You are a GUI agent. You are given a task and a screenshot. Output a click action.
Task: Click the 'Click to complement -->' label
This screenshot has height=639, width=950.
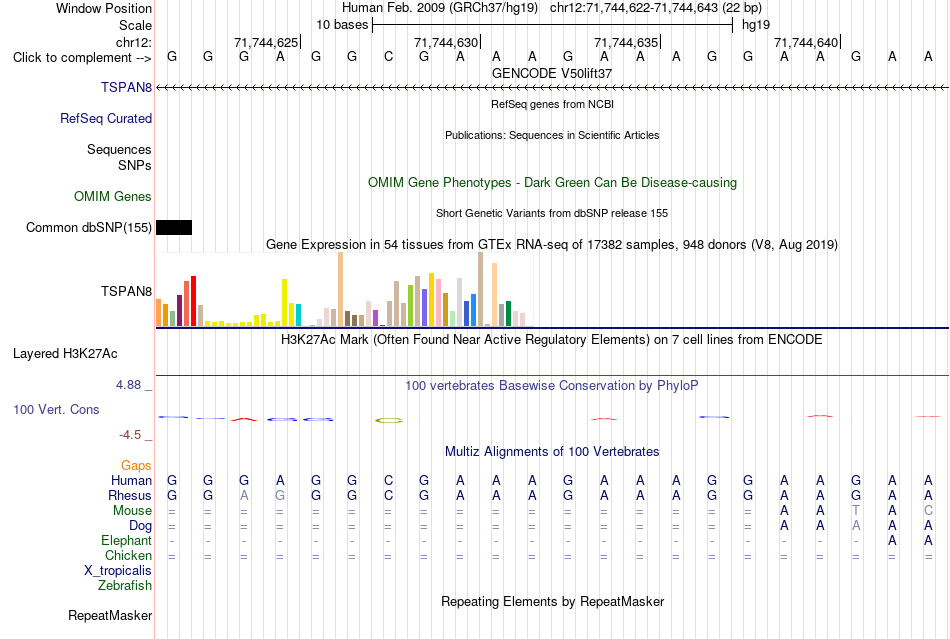(82, 58)
